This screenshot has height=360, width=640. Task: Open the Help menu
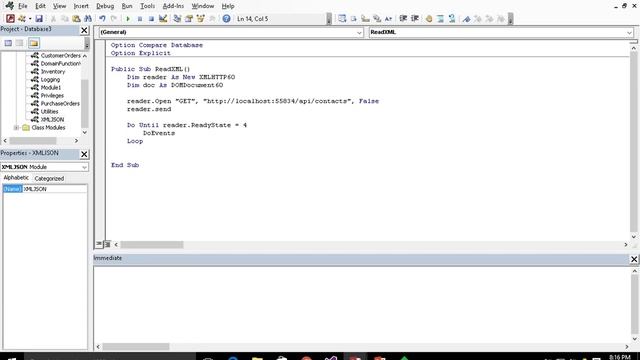[228, 6]
